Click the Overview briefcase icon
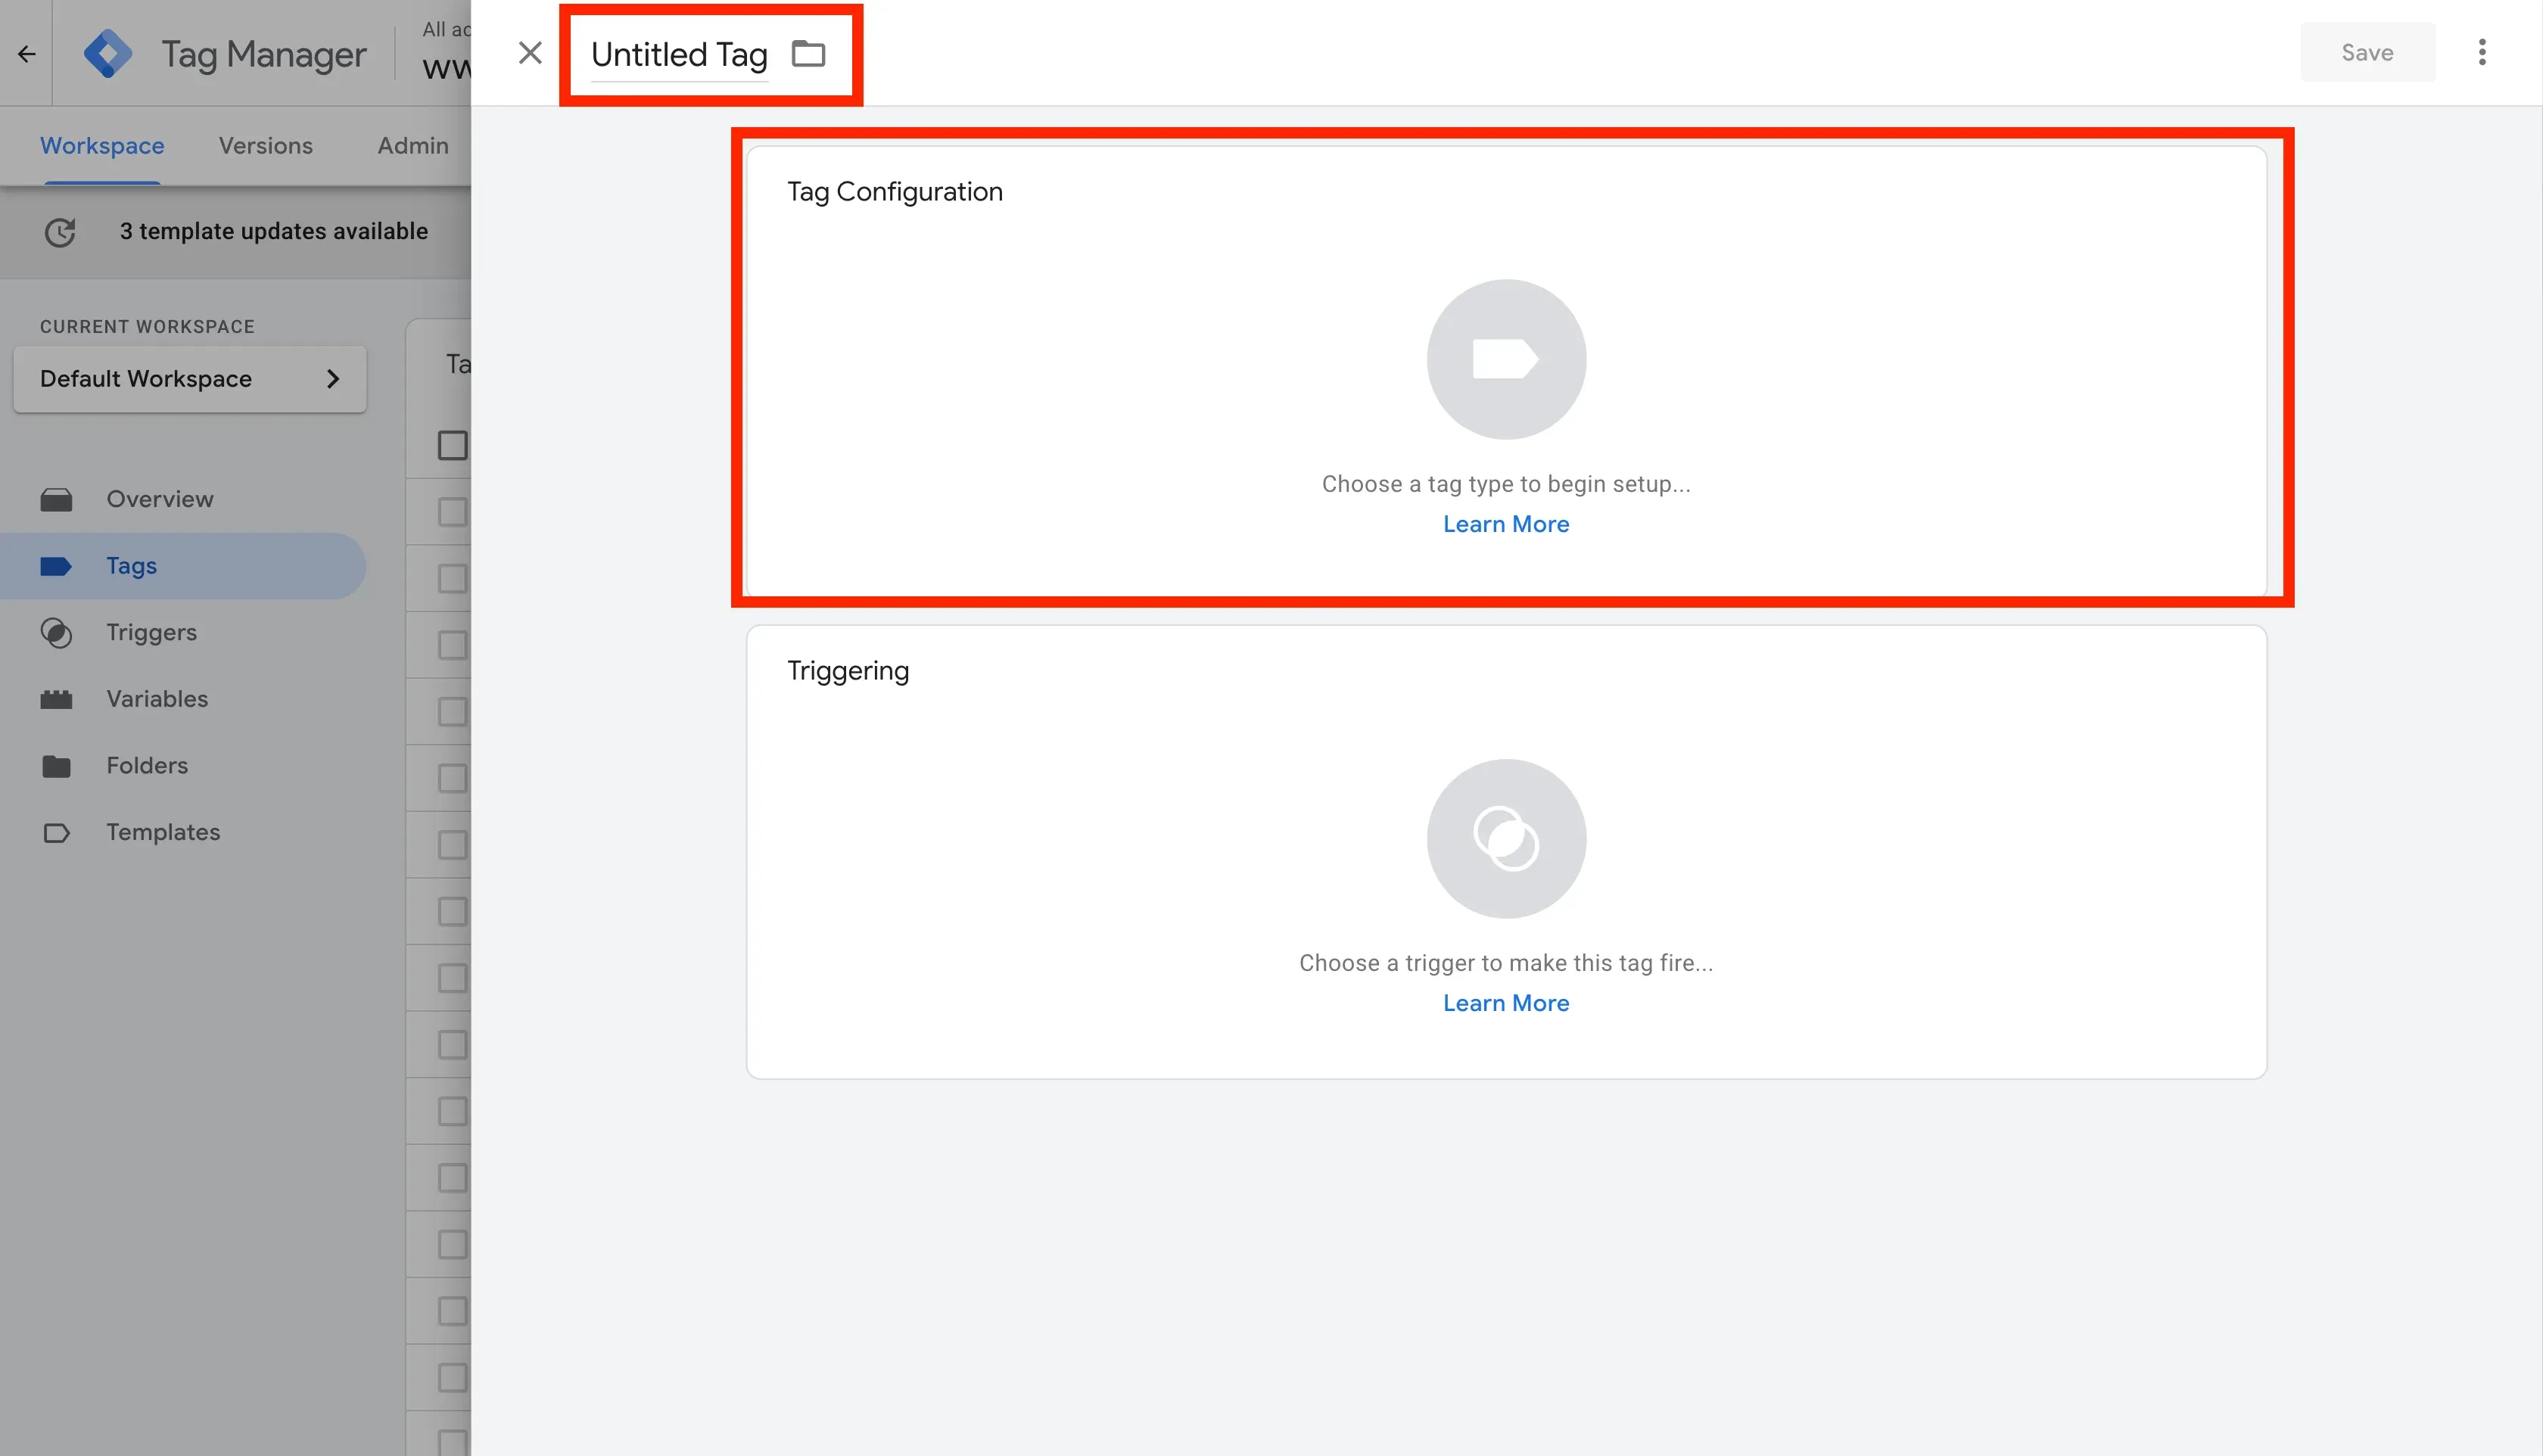 56,500
